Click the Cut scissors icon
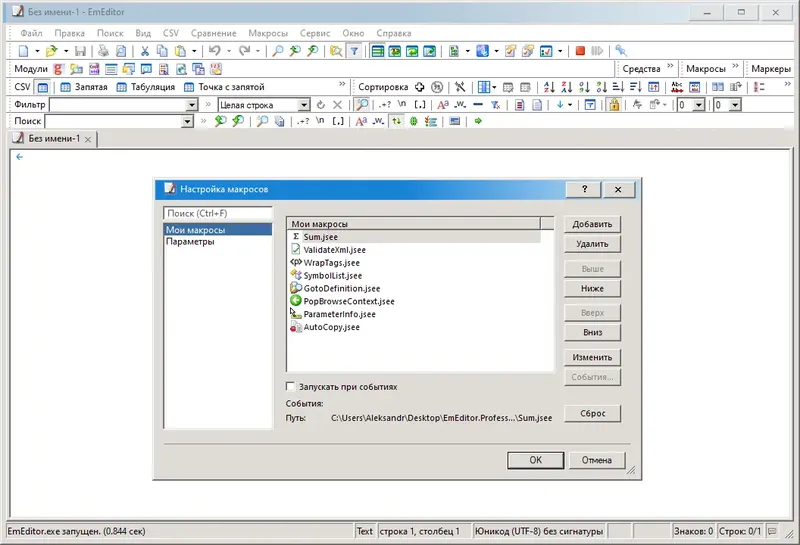Screen dimensions: 800x545 [145, 51]
